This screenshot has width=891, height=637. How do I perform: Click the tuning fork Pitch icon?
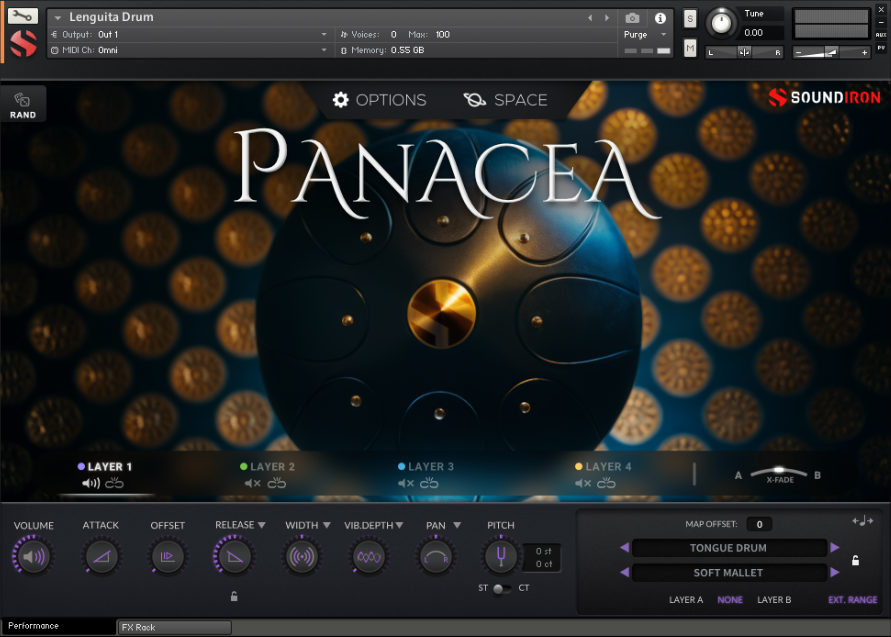point(500,555)
